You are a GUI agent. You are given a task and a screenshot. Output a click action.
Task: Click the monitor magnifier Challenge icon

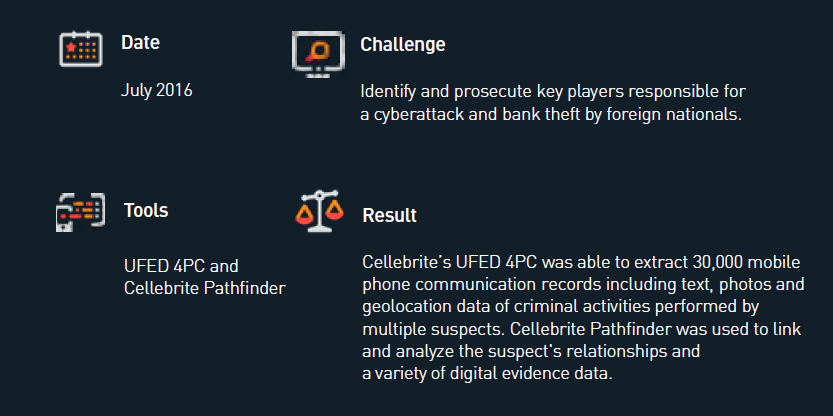[318, 54]
